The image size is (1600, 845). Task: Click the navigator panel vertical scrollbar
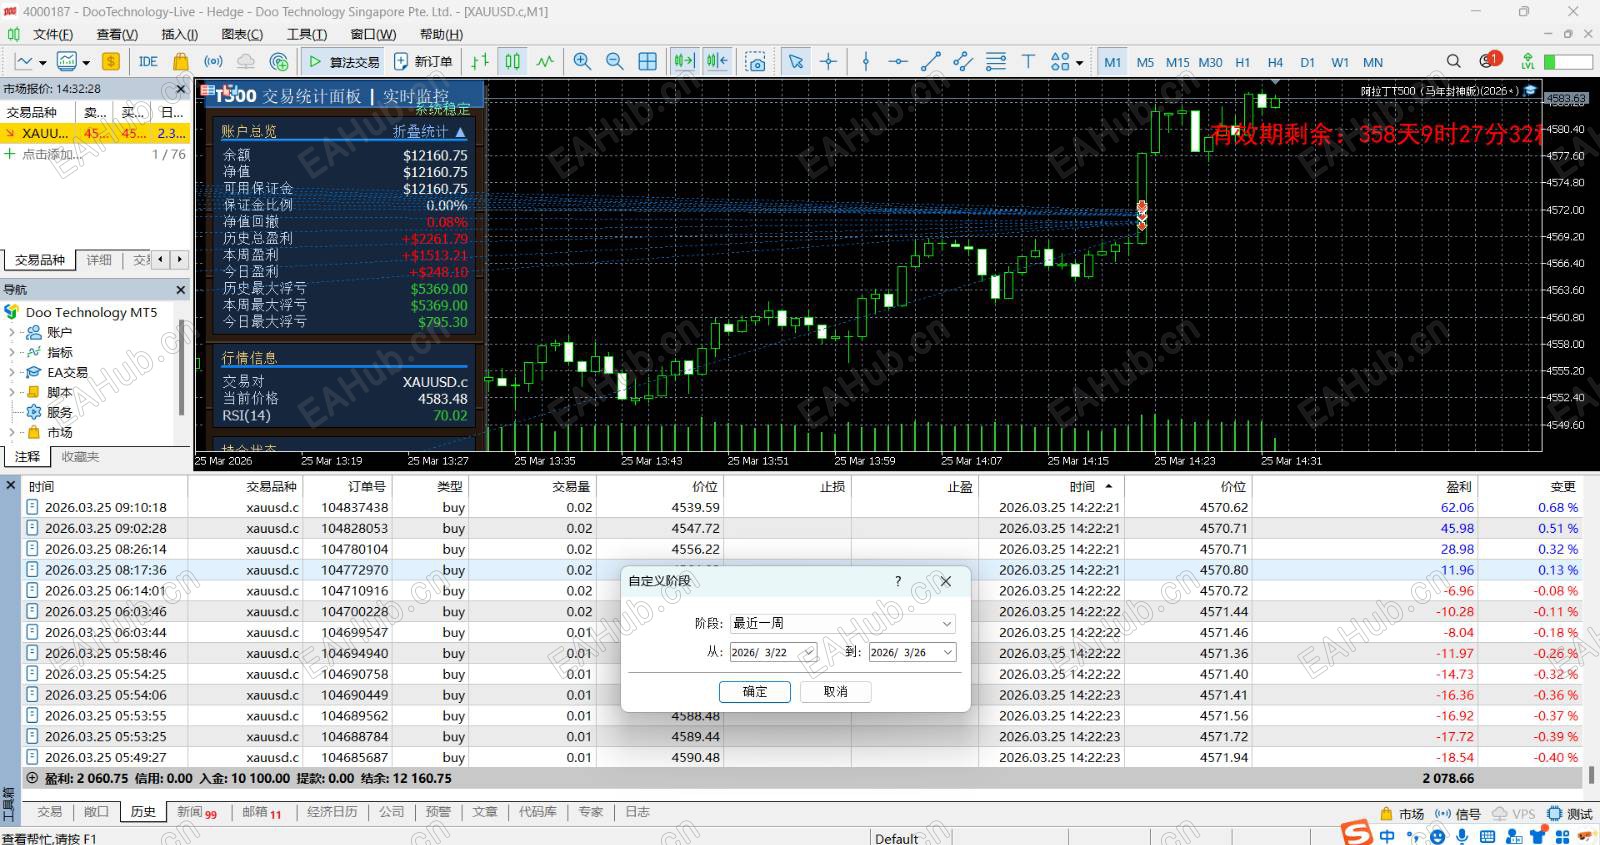tap(181, 367)
